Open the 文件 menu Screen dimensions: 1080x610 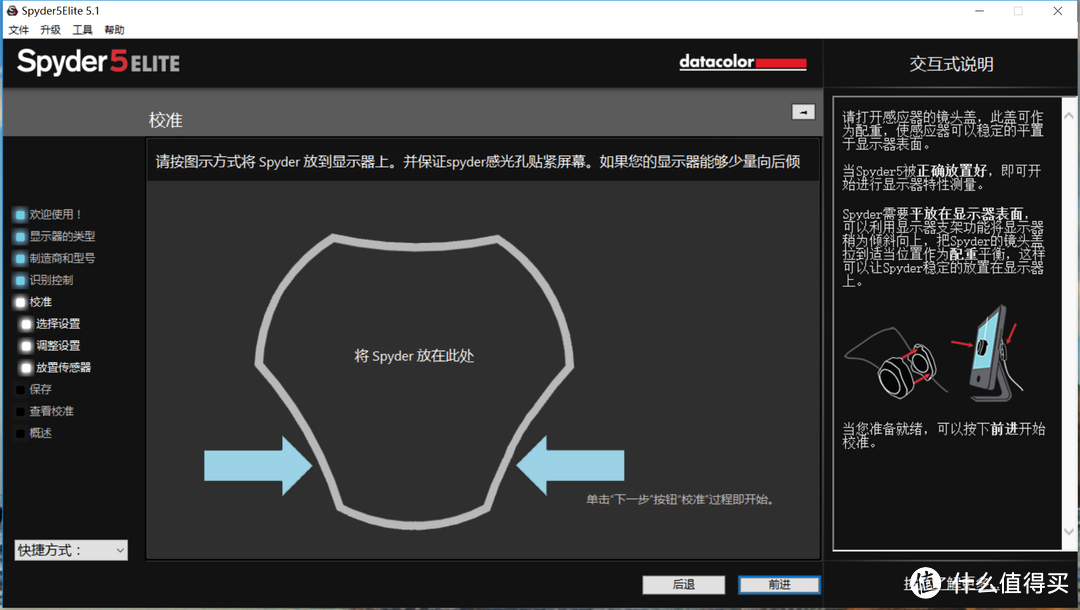pos(19,30)
